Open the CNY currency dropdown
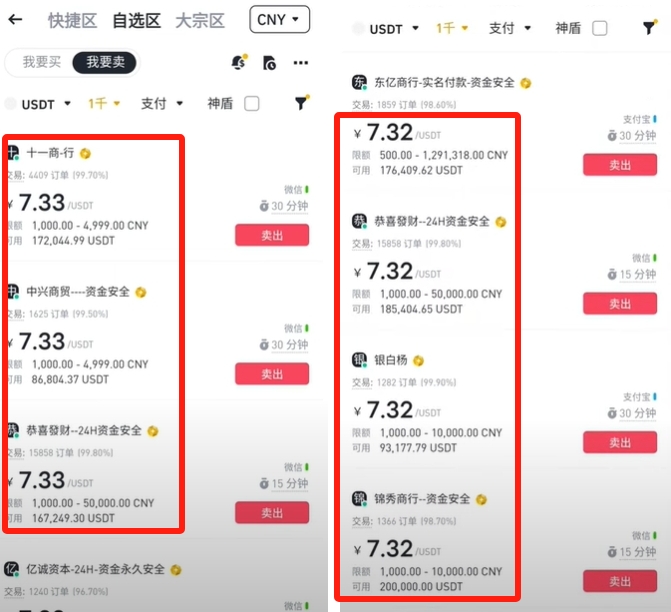 [x=279, y=19]
